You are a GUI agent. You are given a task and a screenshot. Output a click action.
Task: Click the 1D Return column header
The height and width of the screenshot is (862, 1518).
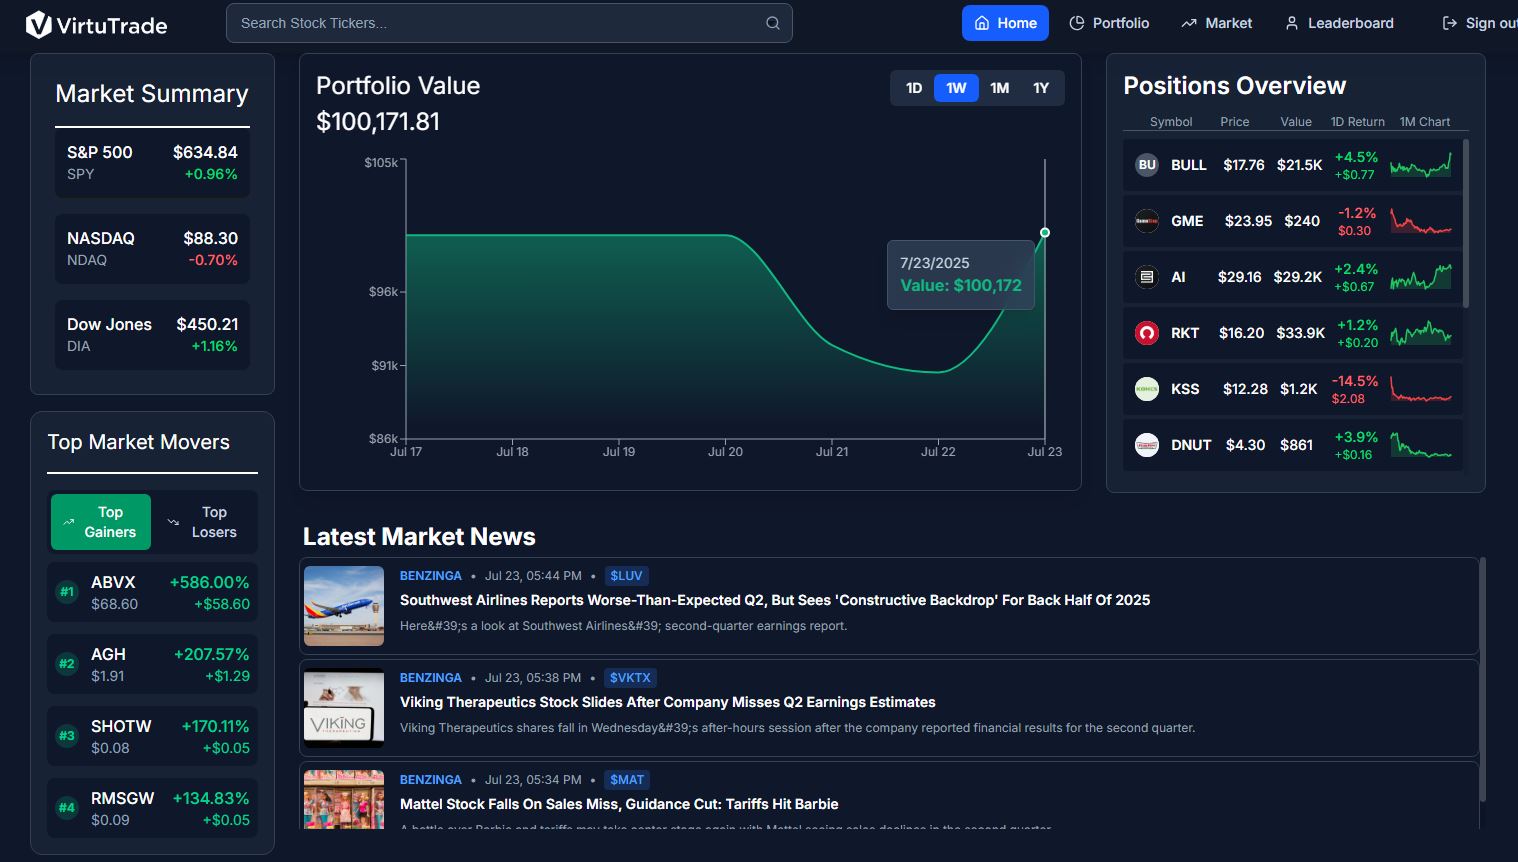[x=1358, y=122]
